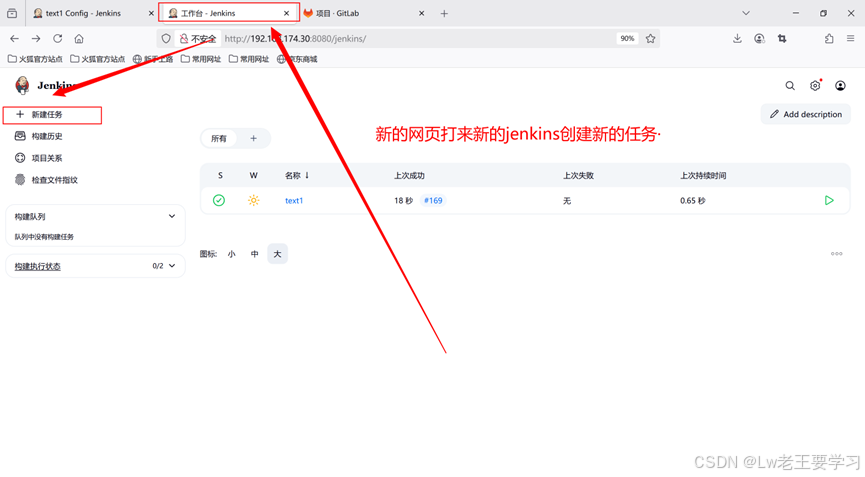Open Jenkins search magnifier icon
Viewport: 865px width, 477px height.
coord(790,85)
